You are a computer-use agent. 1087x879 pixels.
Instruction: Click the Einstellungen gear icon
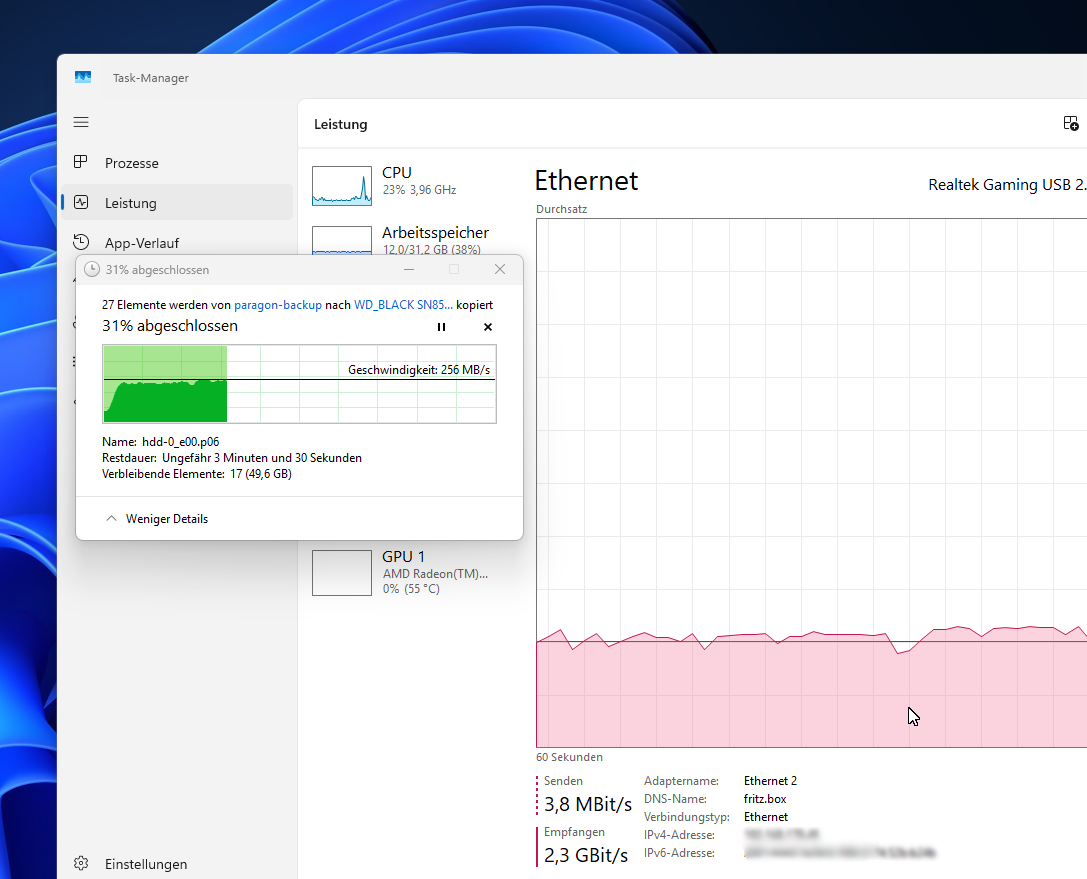[81, 863]
